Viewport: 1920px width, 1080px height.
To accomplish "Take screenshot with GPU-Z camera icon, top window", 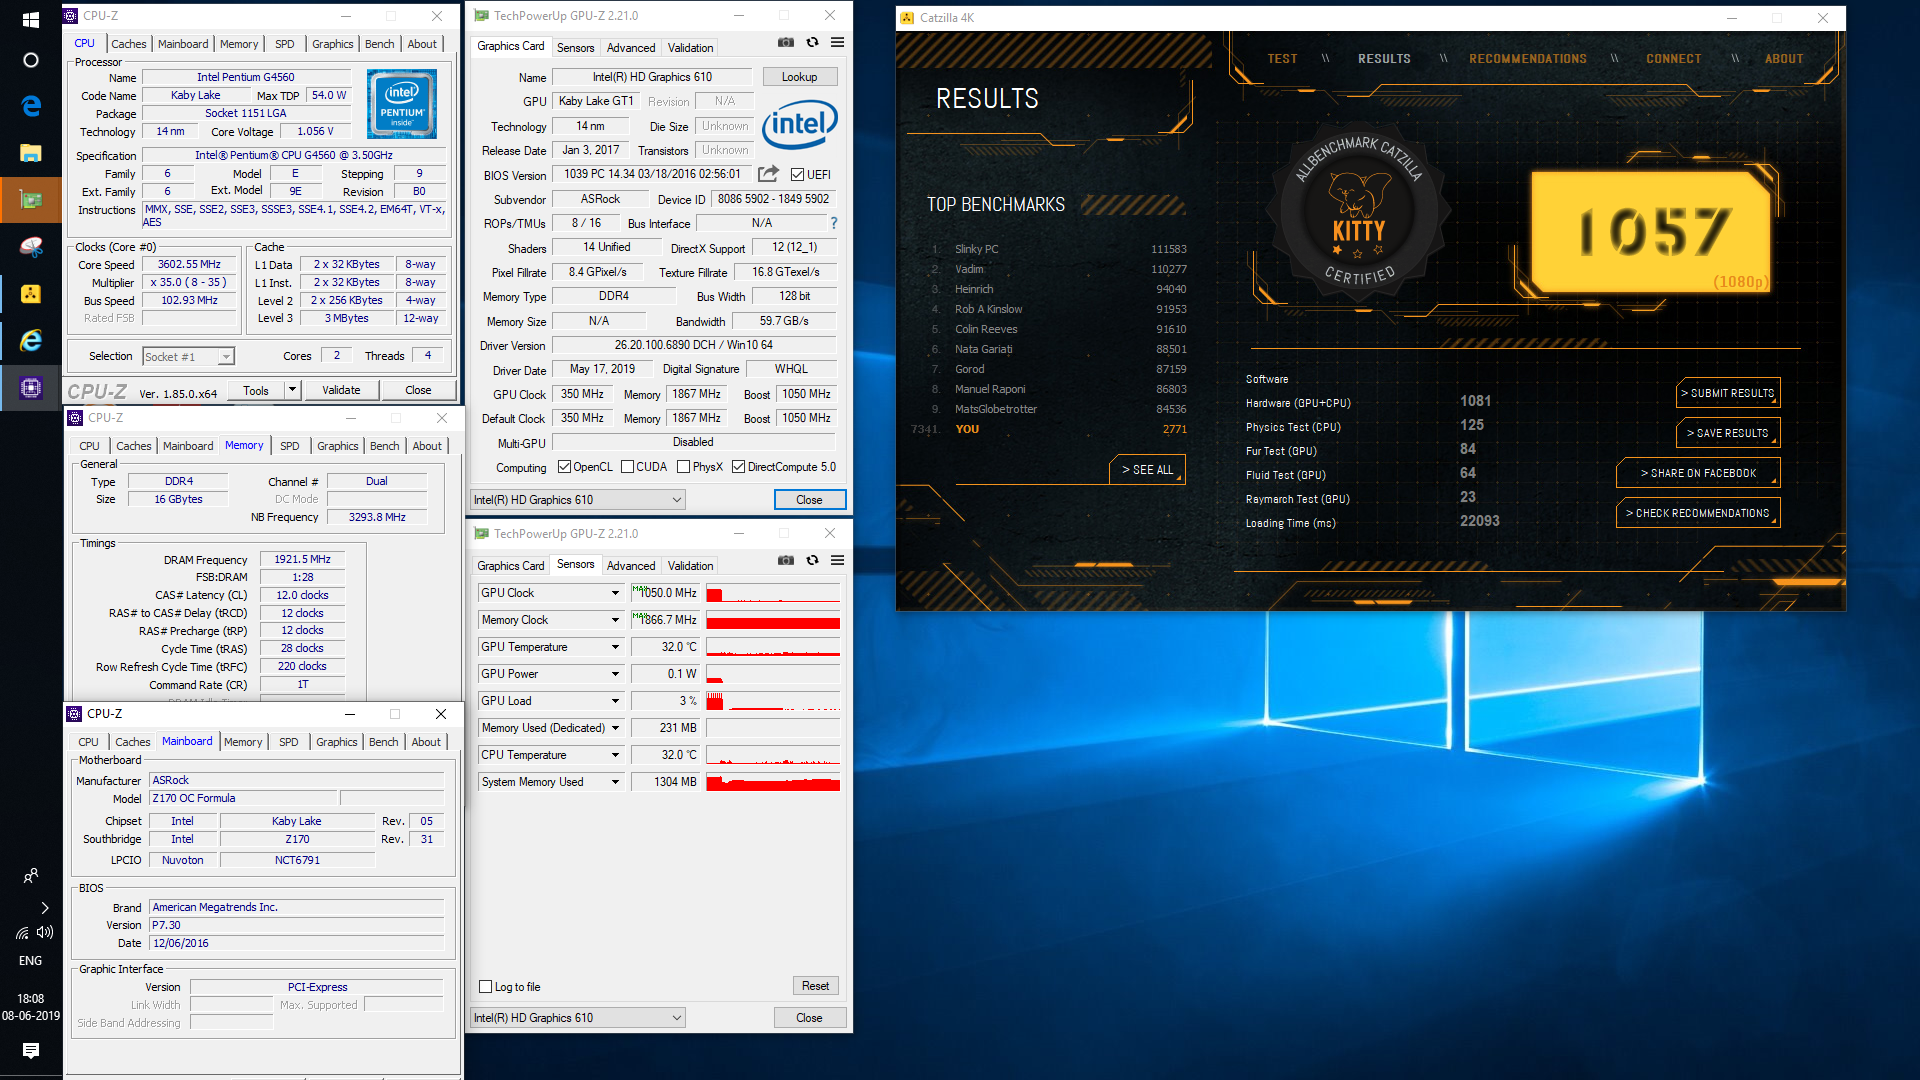I will [x=786, y=43].
